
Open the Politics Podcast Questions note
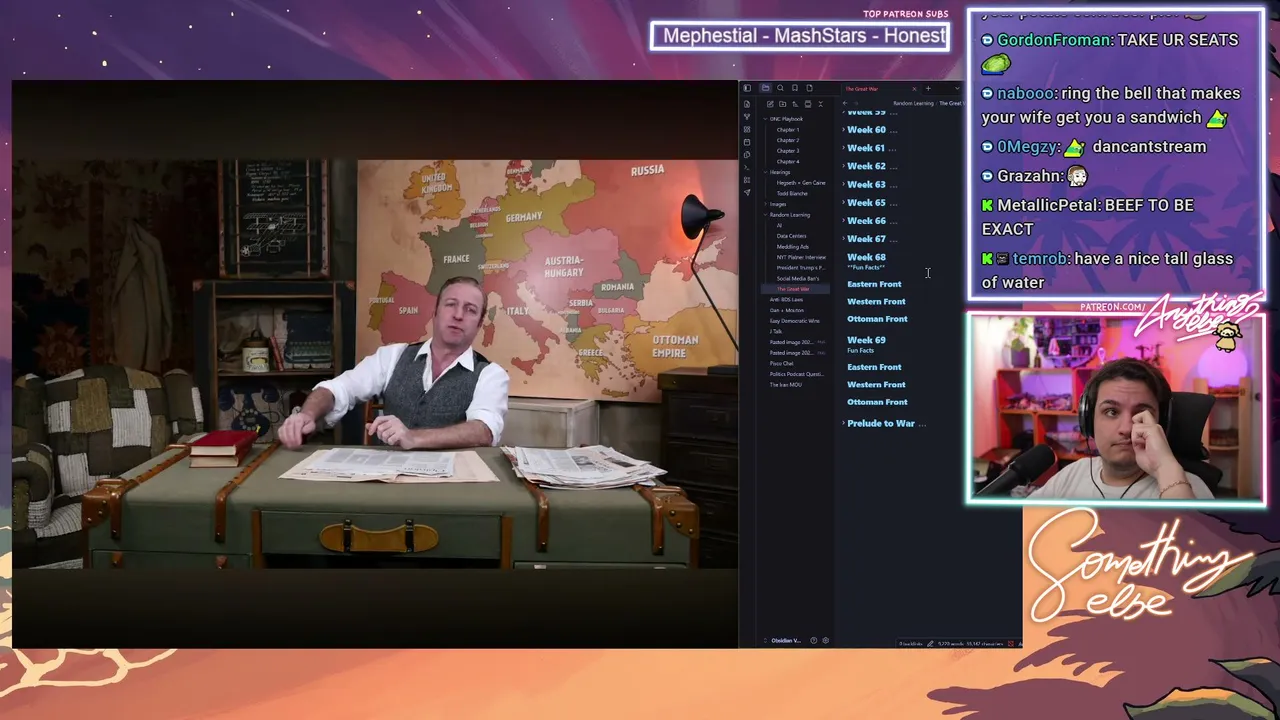[796, 374]
